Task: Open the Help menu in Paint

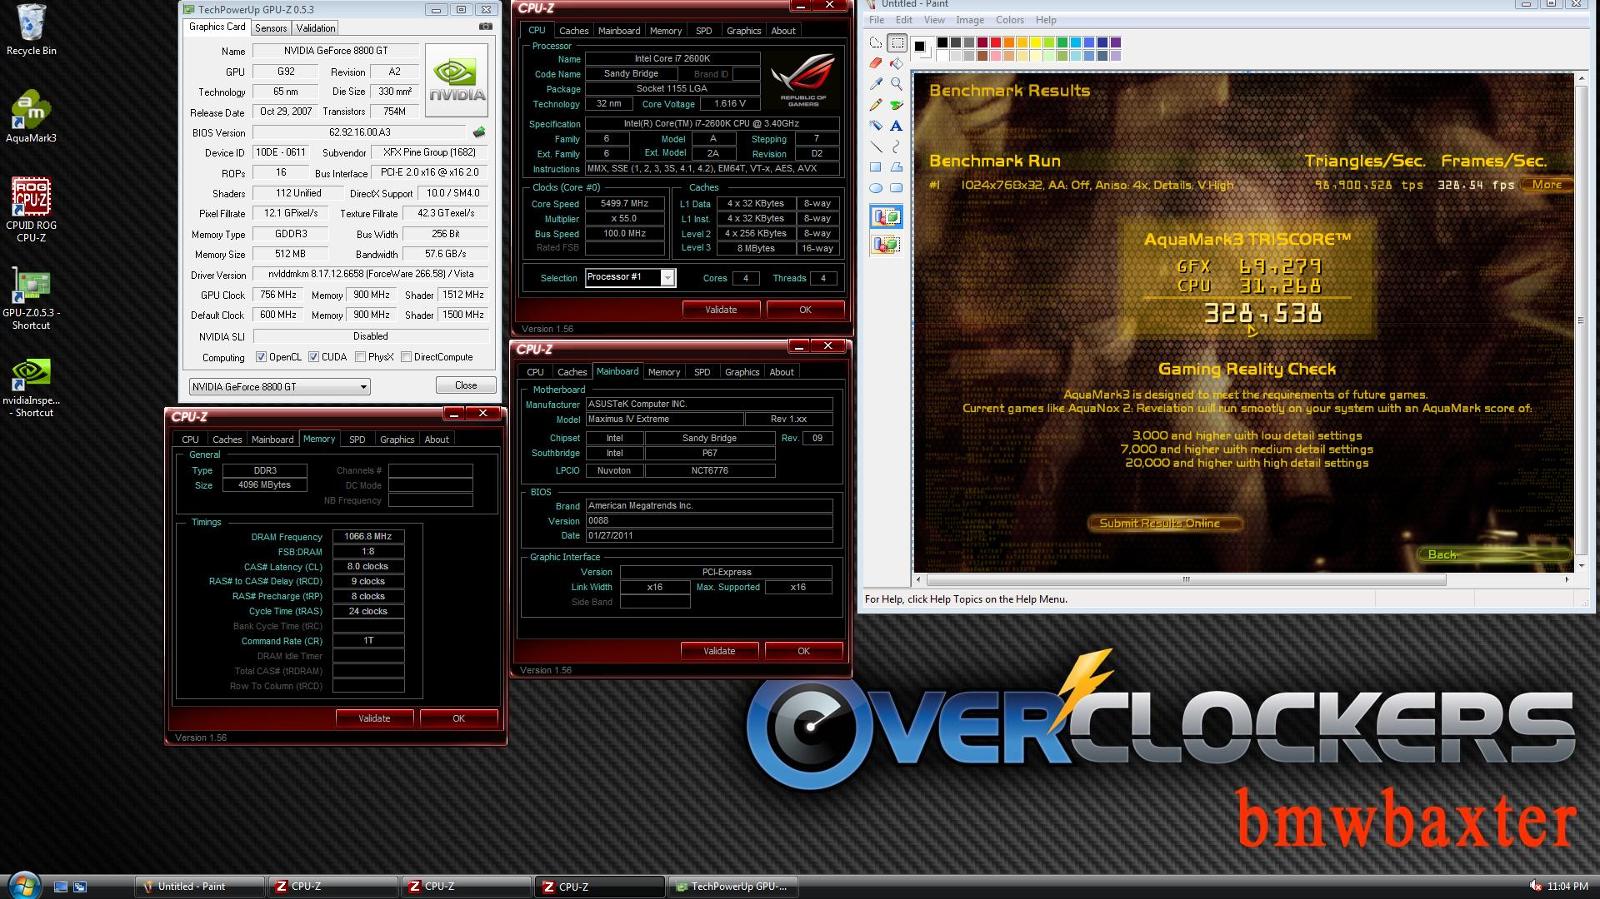Action: 1046,20
